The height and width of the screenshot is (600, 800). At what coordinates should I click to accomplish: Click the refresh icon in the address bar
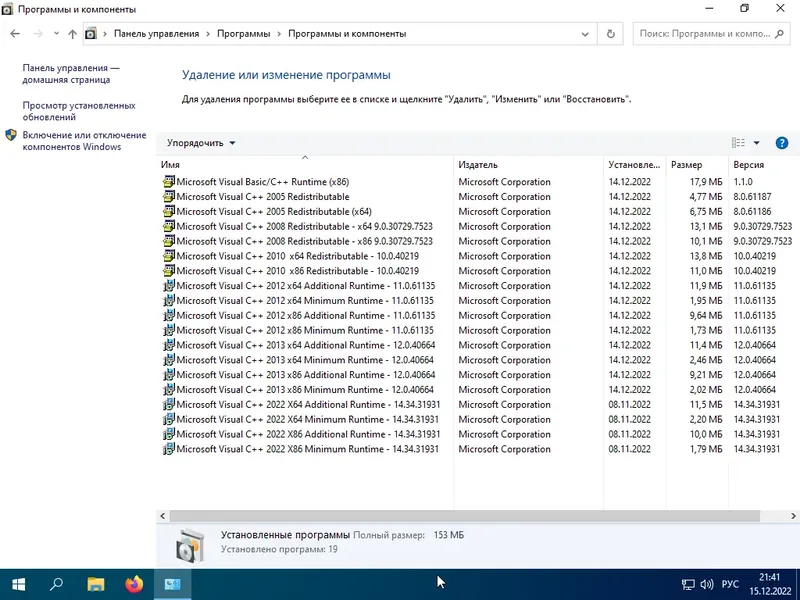click(610, 33)
